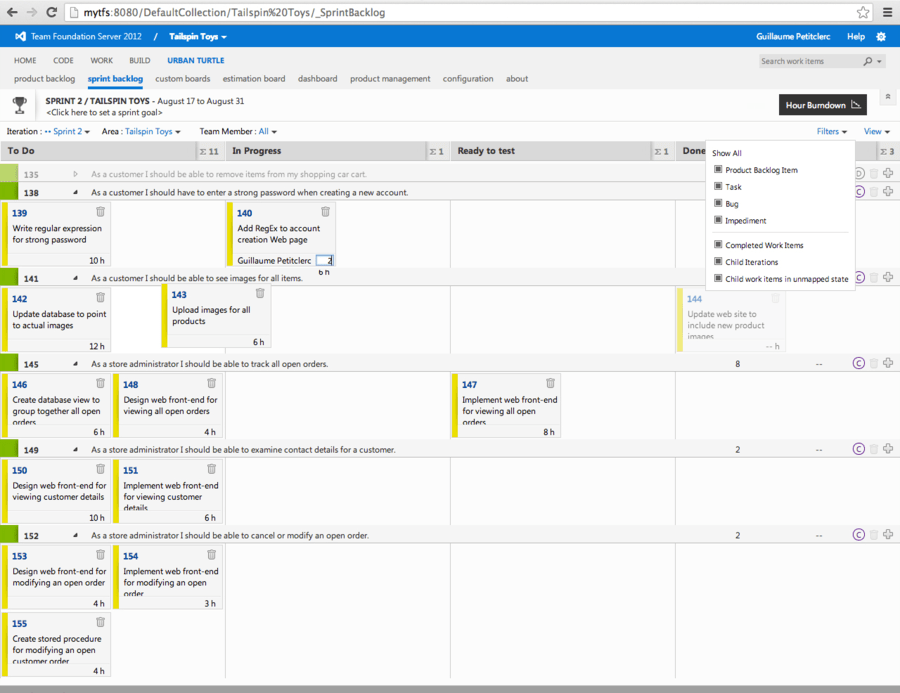
Task: Open the CODE tab
Action: (x=63, y=60)
